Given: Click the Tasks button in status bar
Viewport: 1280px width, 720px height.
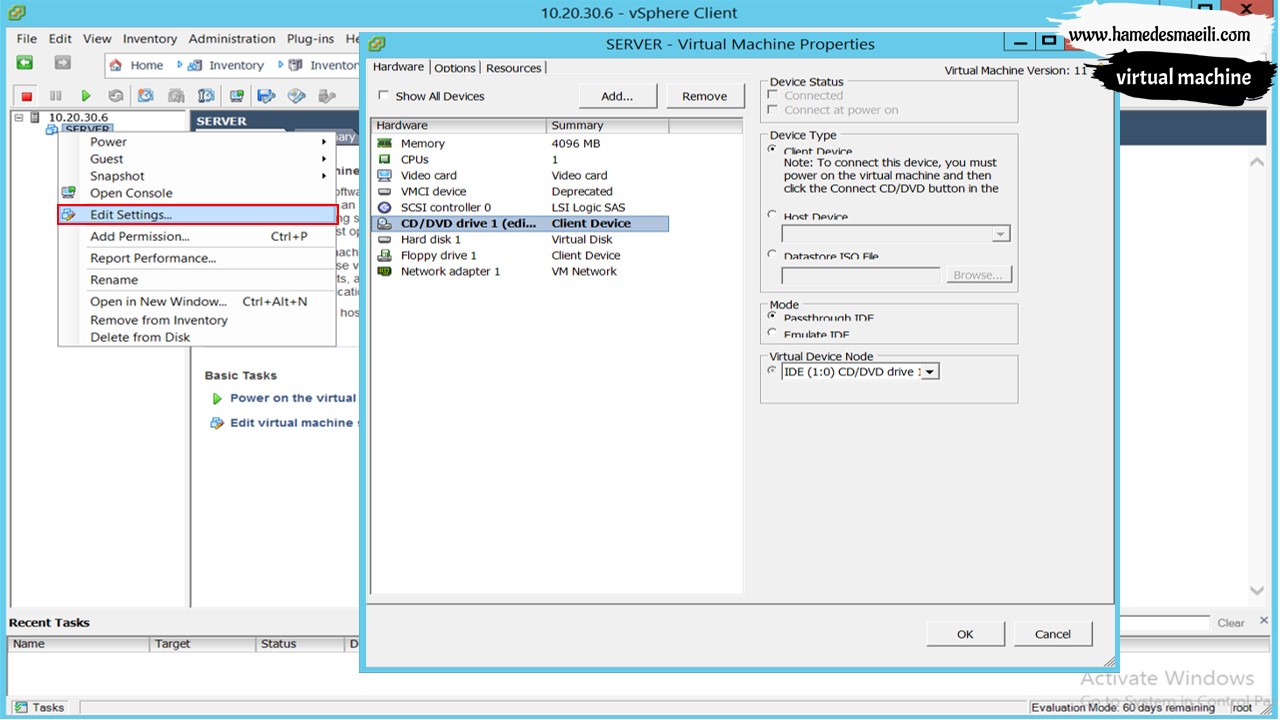Looking at the screenshot, I should [x=39, y=707].
